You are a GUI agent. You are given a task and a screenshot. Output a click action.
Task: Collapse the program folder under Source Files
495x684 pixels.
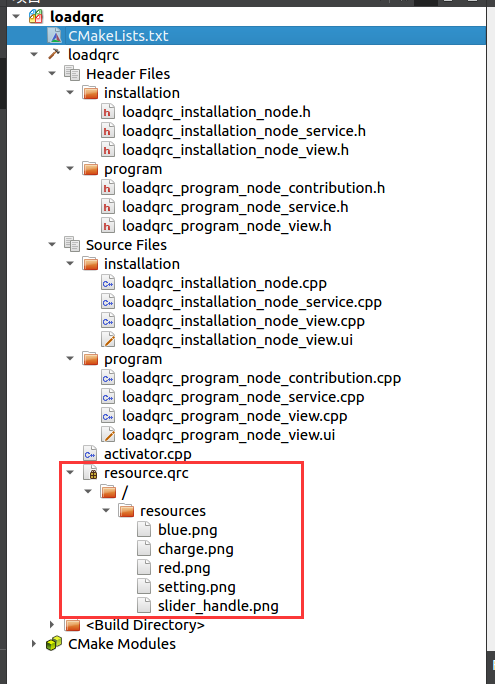[x=70, y=359]
